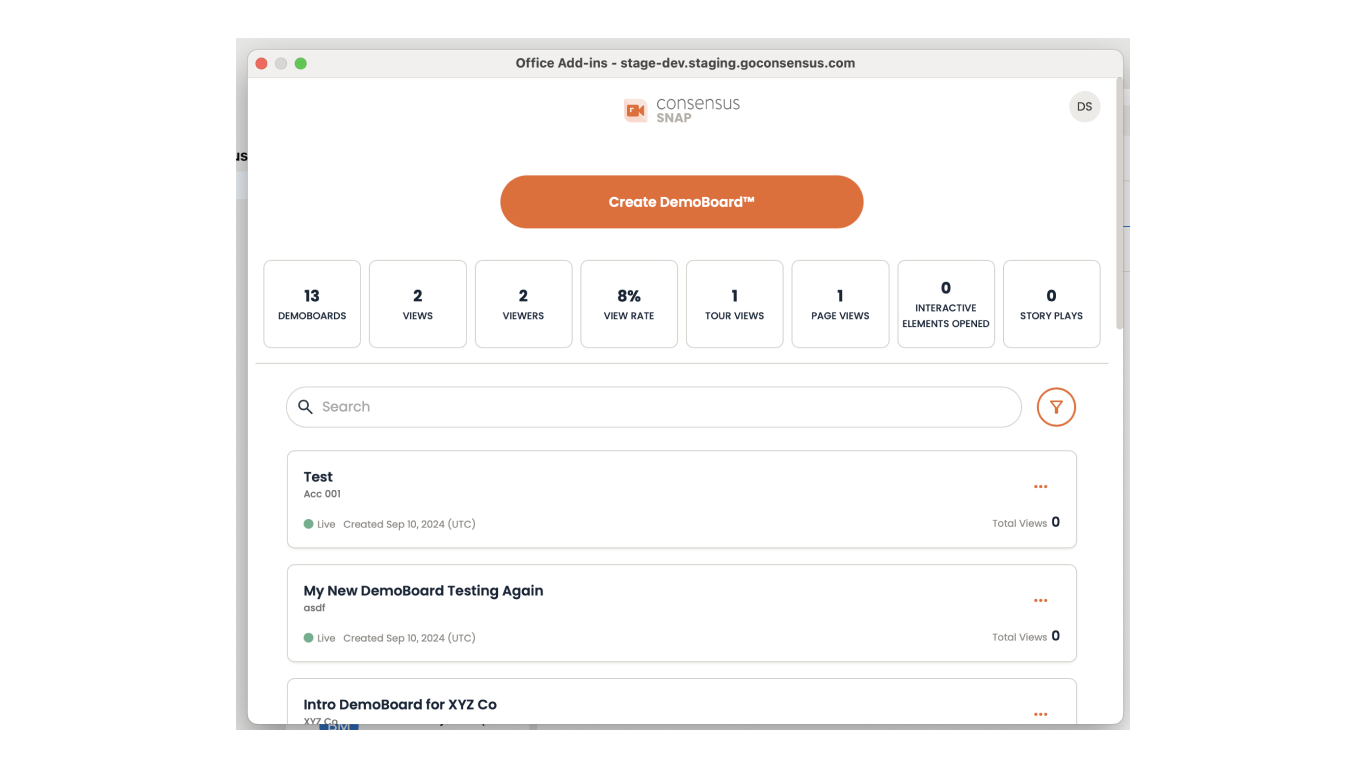Open Intro DemoBoard for XYZ Co title
Viewport: 1366px width, 768px height.
point(400,705)
